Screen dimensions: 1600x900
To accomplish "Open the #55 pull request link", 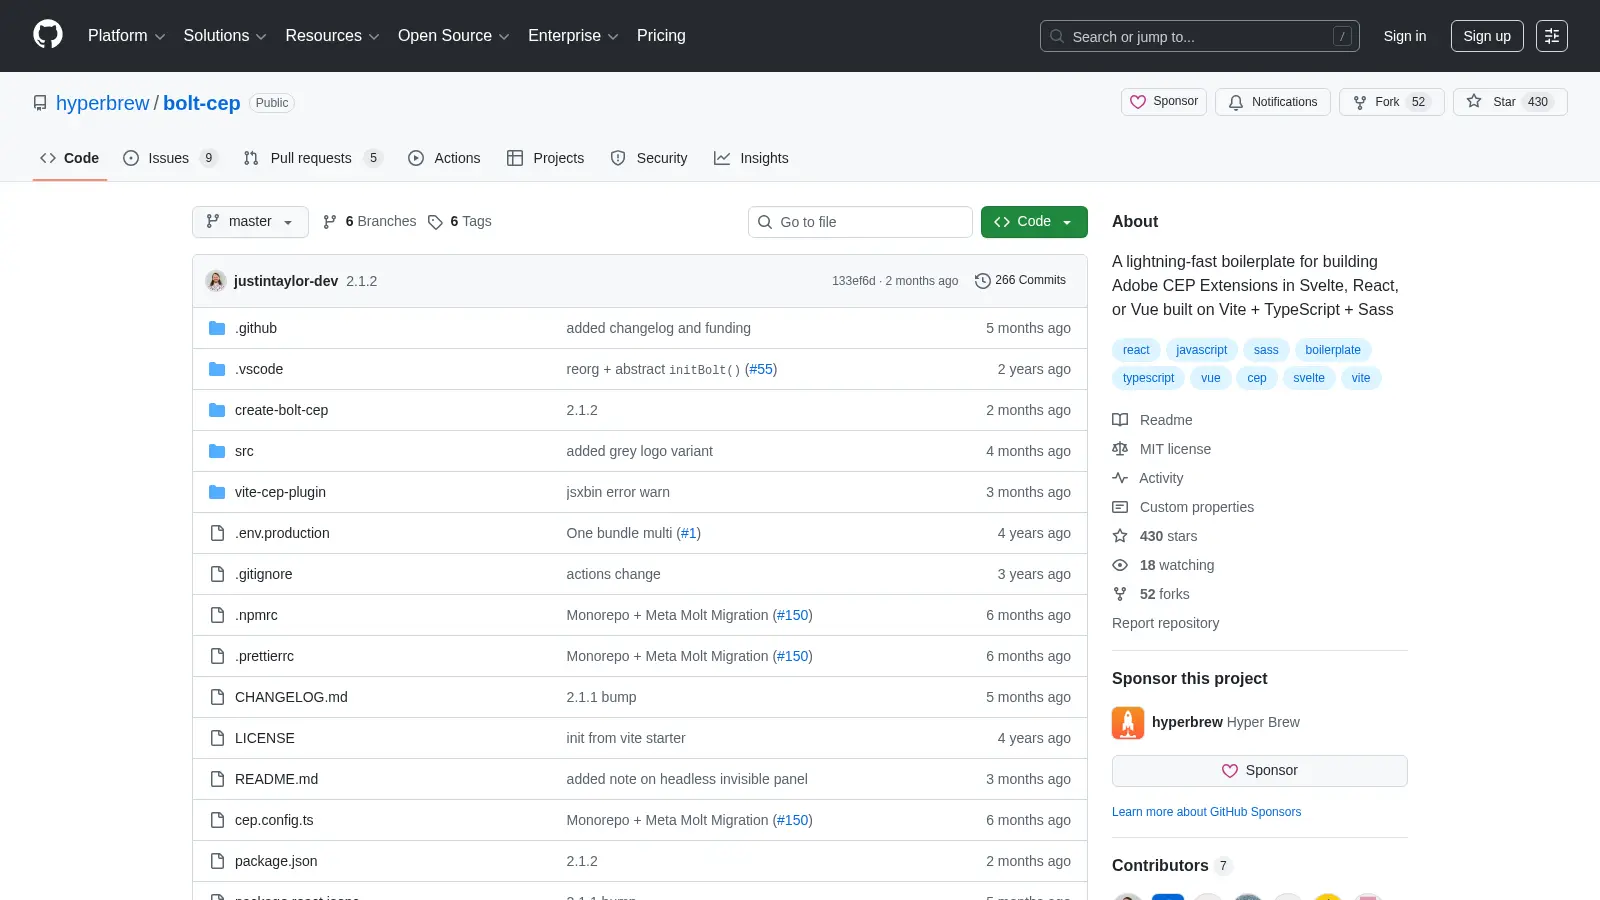I will pyautogui.click(x=761, y=369).
